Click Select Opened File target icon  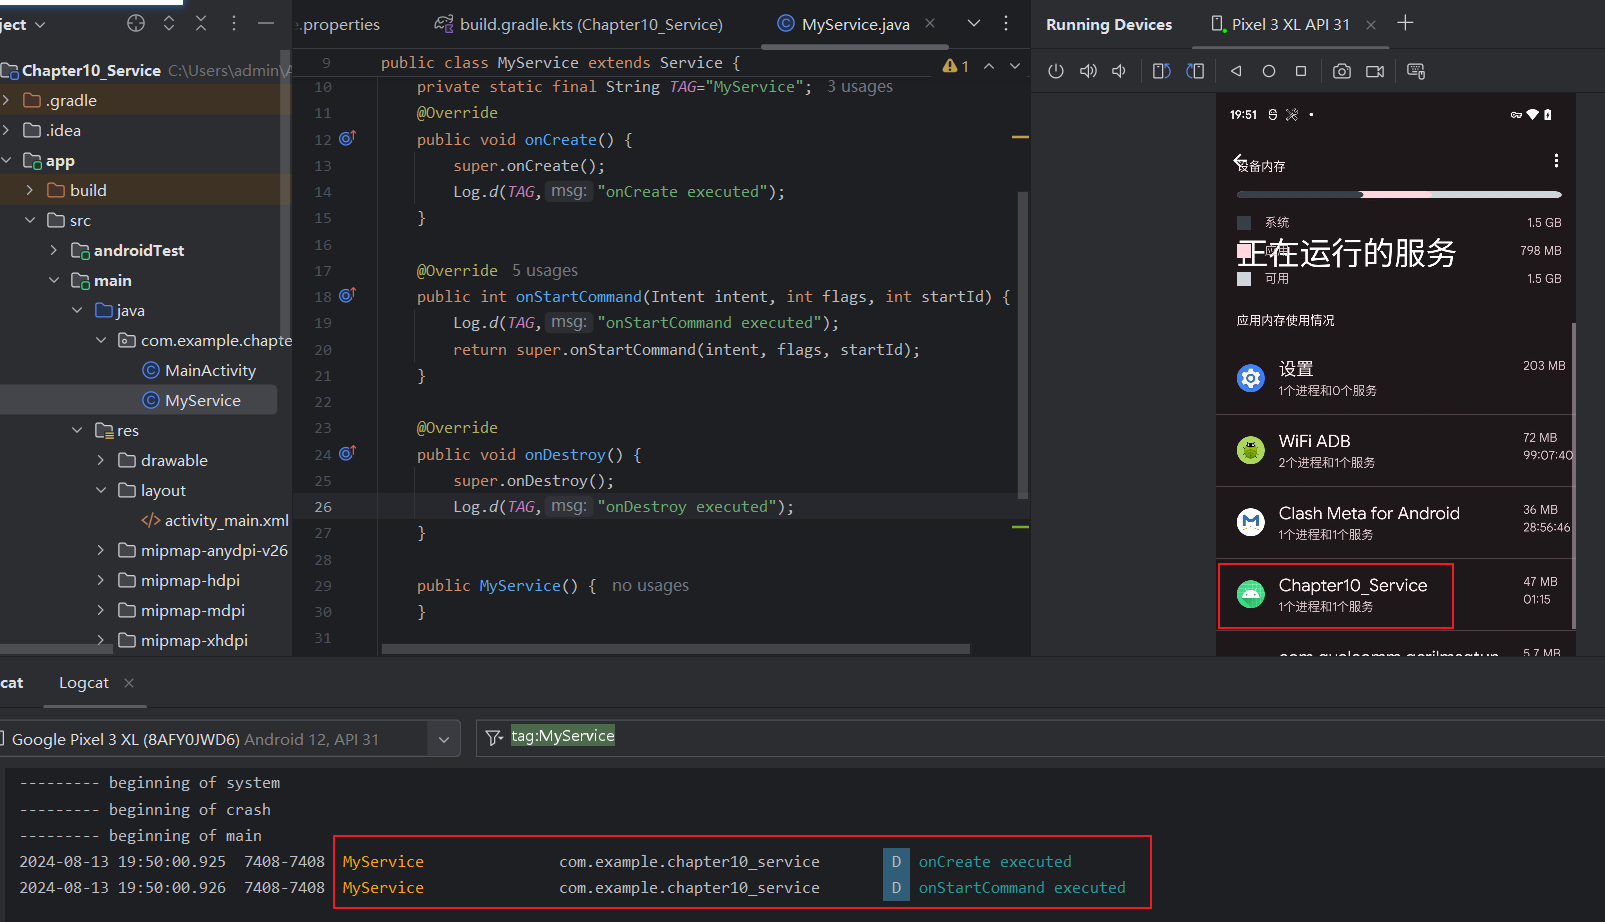pyautogui.click(x=136, y=23)
